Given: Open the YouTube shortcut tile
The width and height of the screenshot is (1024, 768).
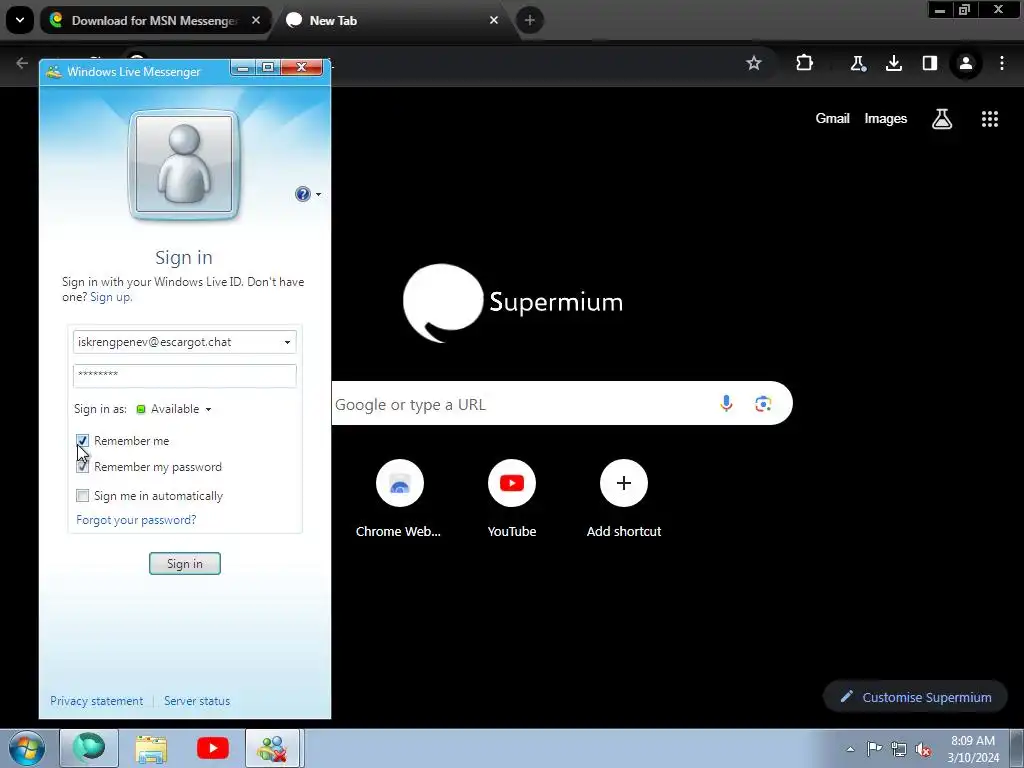Looking at the screenshot, I should click(x=511, y=498).
